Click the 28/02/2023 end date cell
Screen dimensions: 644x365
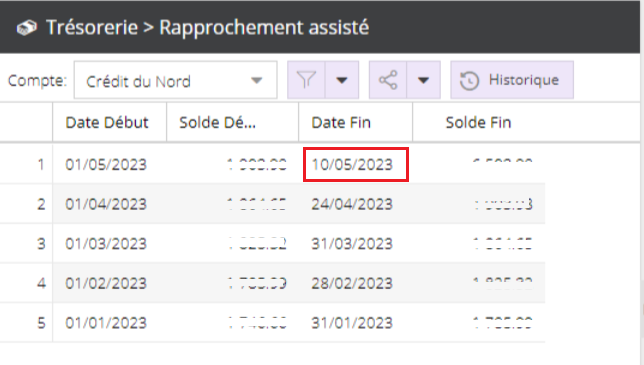point(352,283)
